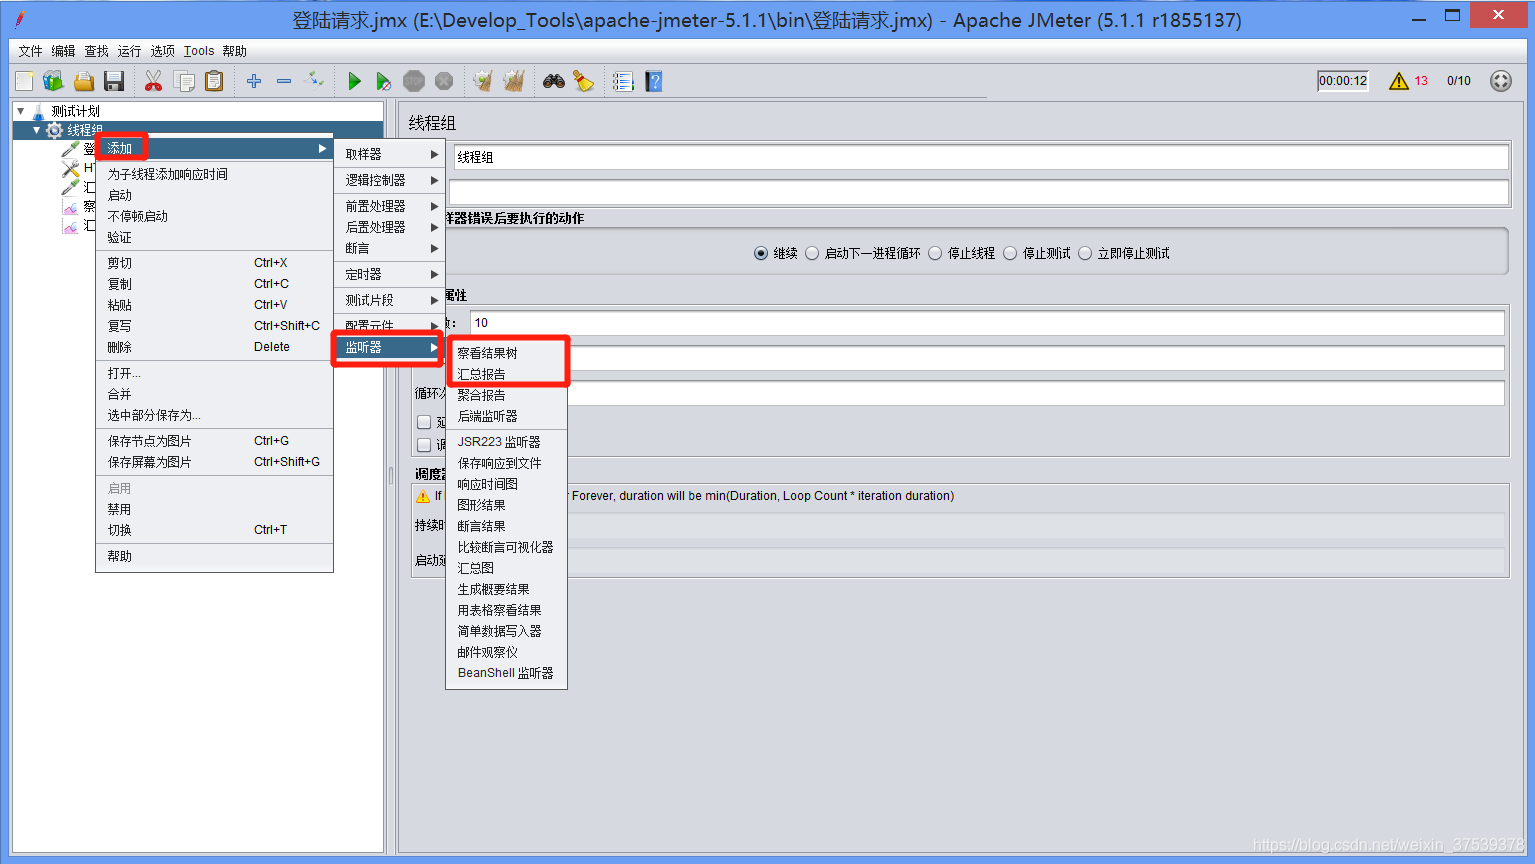The width and height of the screenshot is (1535, 864).
Task: Choose 汇总报告 from the listener menu
Action: 506,374
